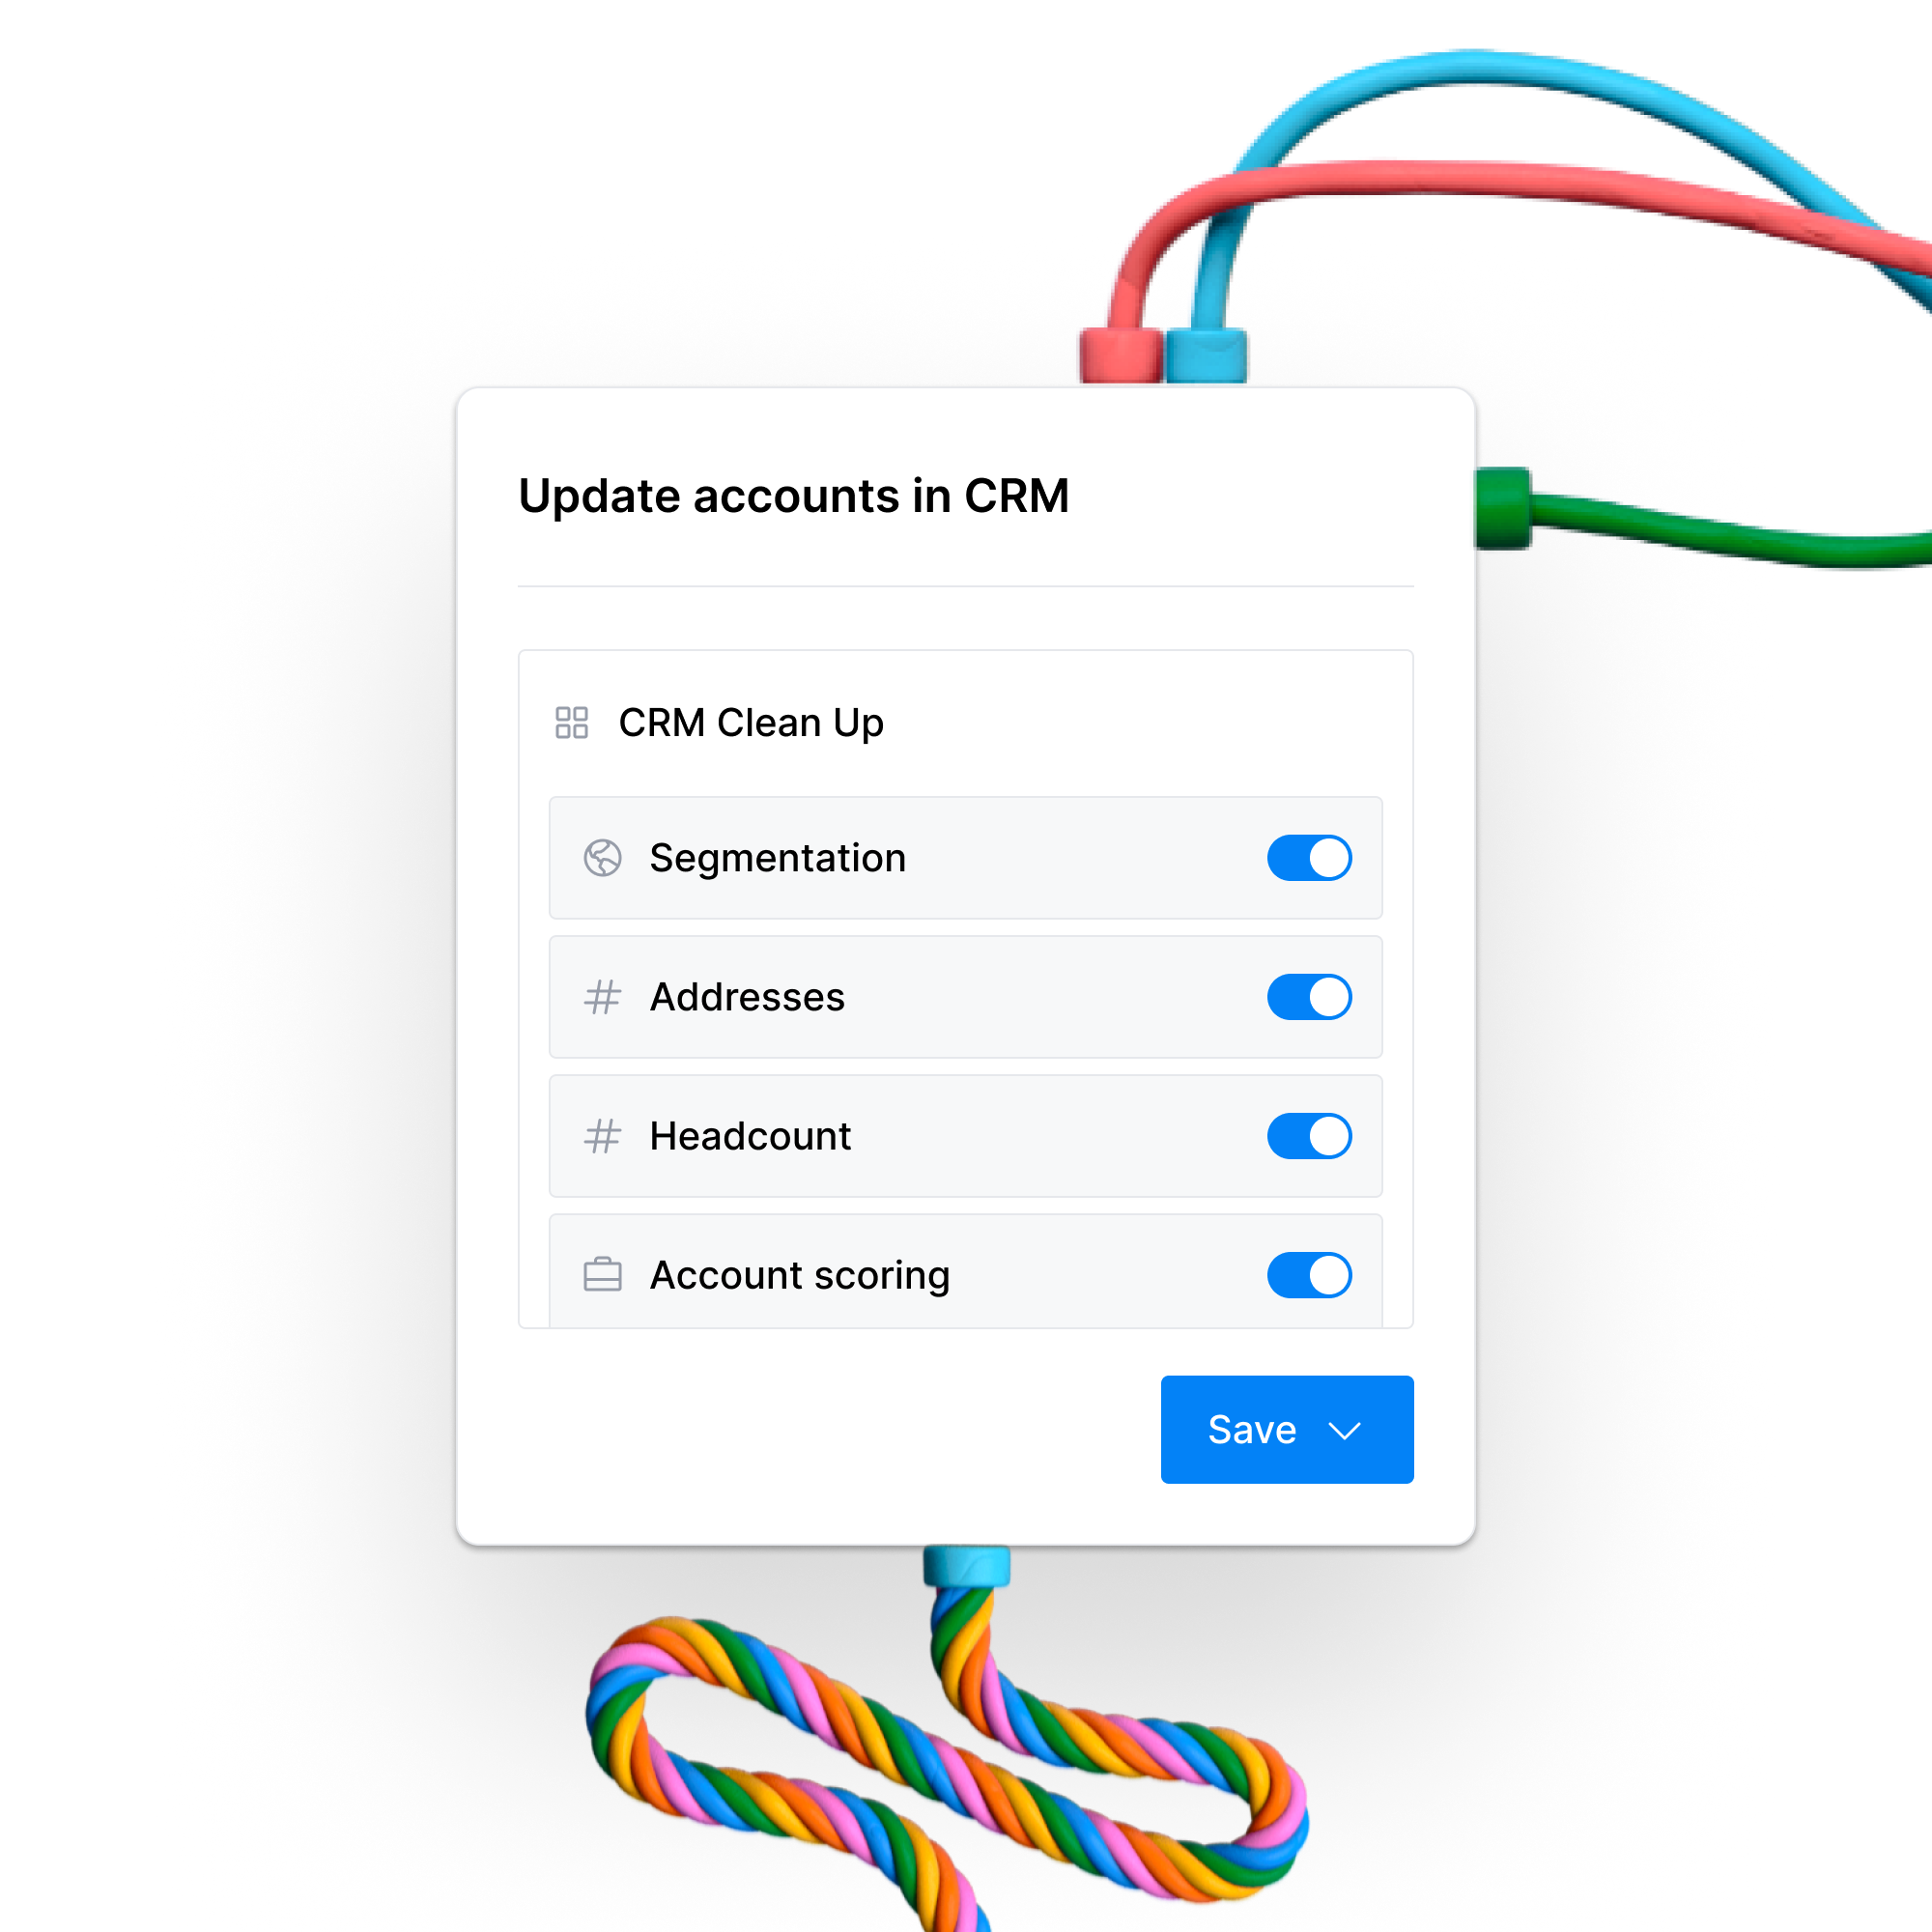Click the globe icon beside Segmentation
The width and height of the screenshot is (1932, 1932).
click(x=602, y=857)
